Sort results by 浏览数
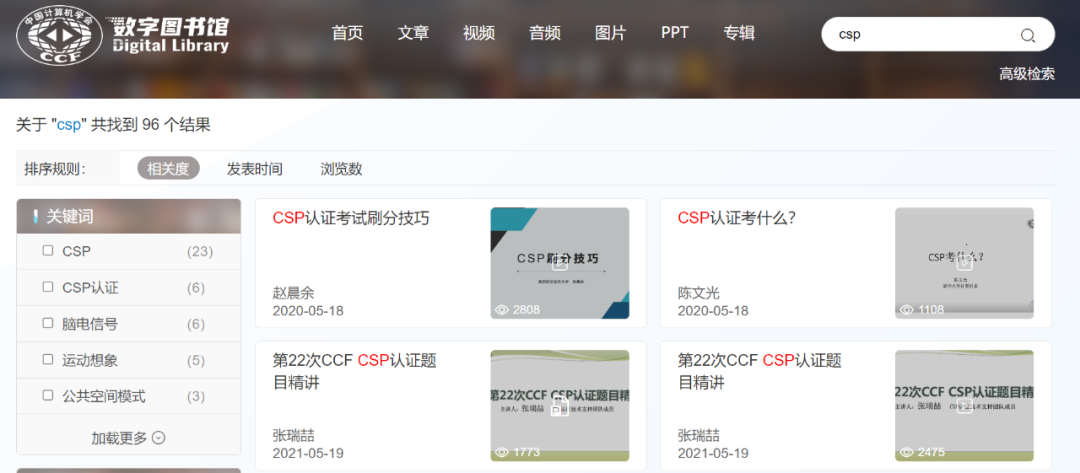1080x473 pixels. (341, 169)
